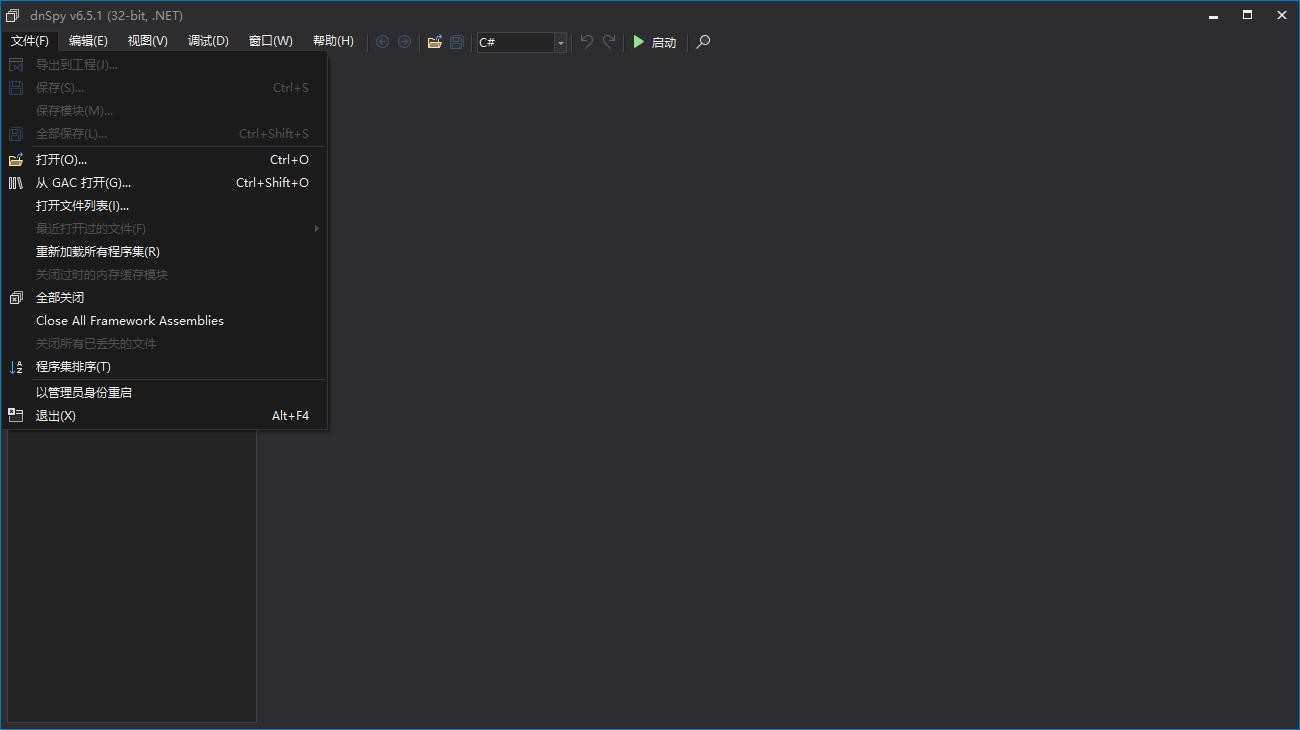Choose 打开文件列表(I)... menu entry
Image resolution: width=1300 pixels, height=730 pixels.
tap(166, 206)
